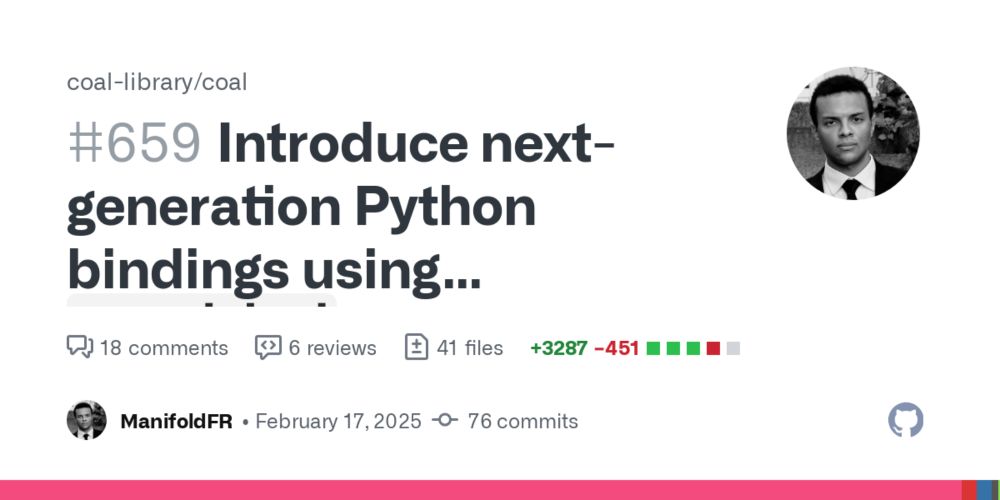The height and width of the screenshot is (500, 1000).
Task: Click the small ManifoldFR avatar
Action: [x=86, y=421]
